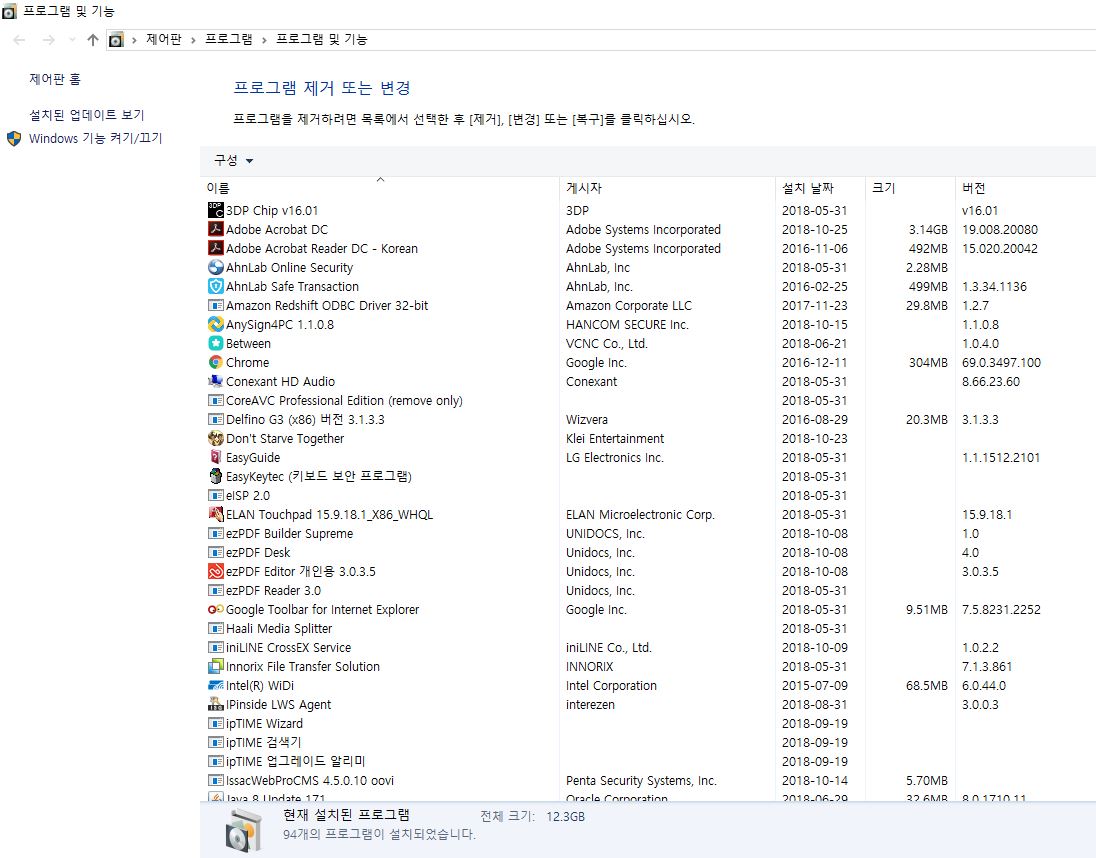
Task: Click the Chrome icon in program list
Action: pos(215,363)
